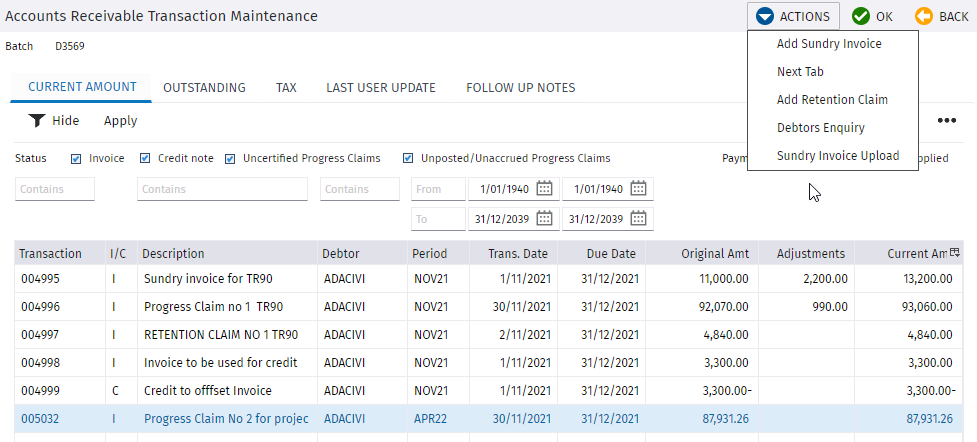This screenshot has width=977, height=442.
Task: Open calendar for Trans. Date from 1/01/1940
Action: (x=545, y=188)
